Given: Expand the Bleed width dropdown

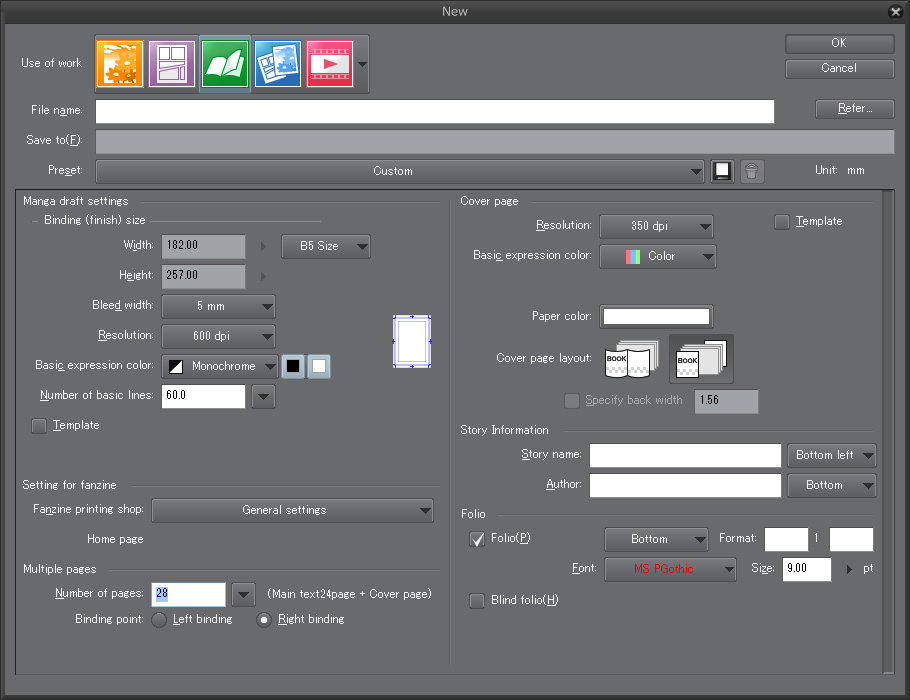Looking at the screenshot, I should (x=218, y=306).
